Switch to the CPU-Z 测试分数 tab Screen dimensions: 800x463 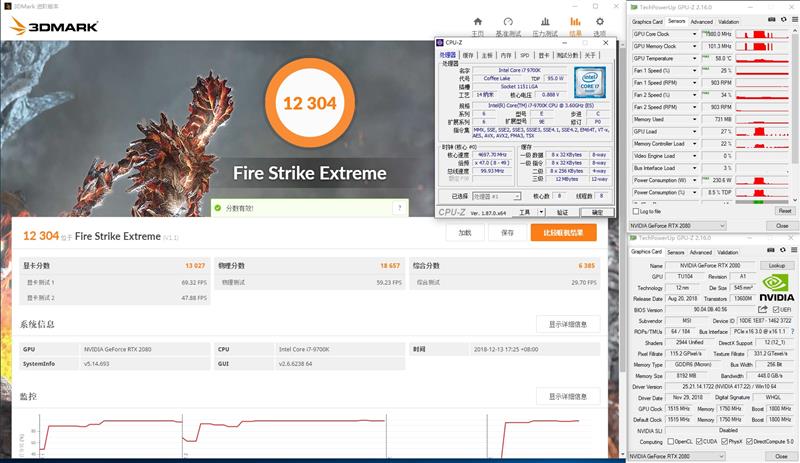[567, 55]
